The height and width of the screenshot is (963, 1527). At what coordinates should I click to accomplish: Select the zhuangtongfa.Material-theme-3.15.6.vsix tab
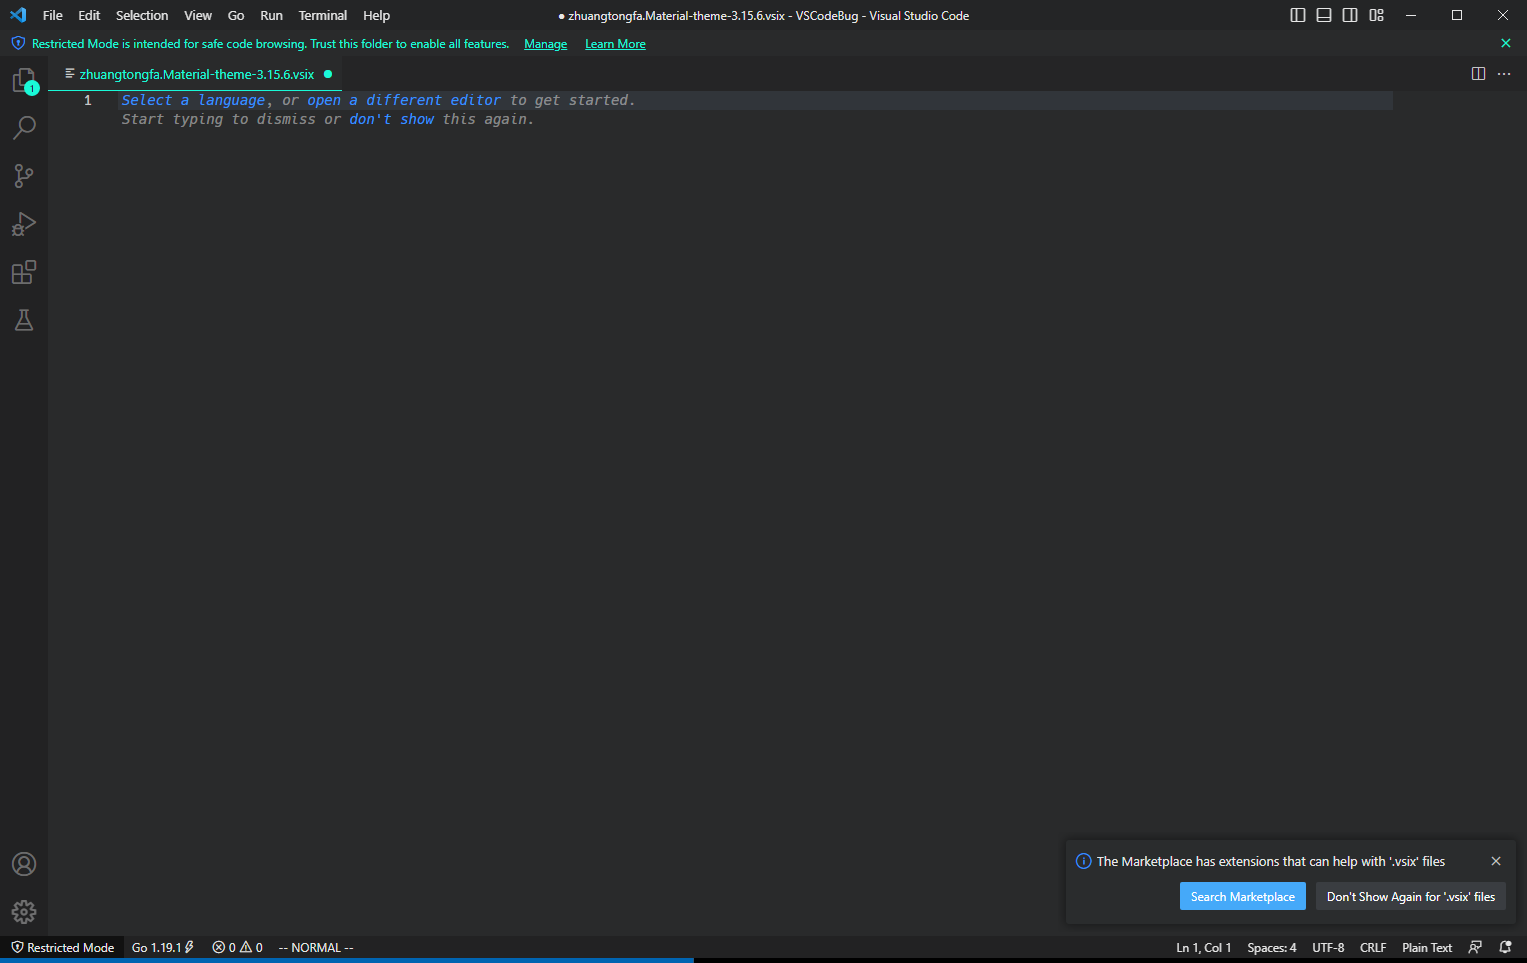[196, 74]
